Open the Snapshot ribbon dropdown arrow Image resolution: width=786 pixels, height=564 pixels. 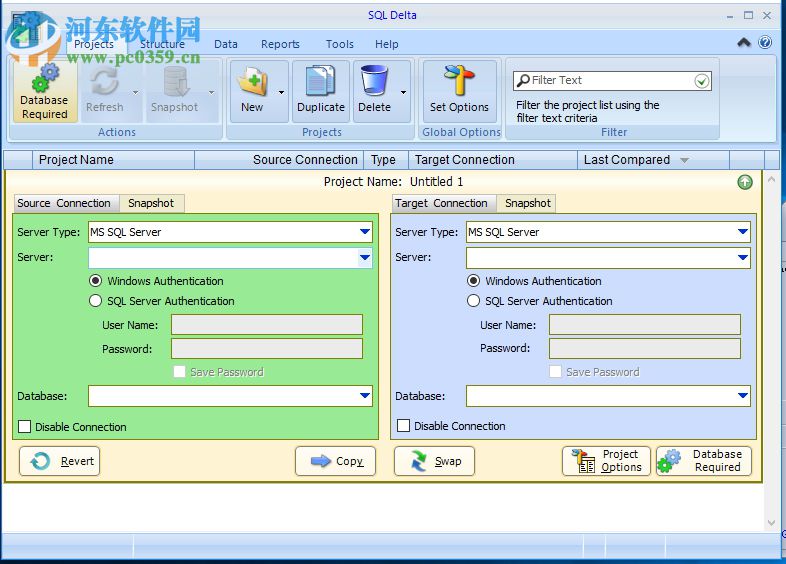click(x=212, y=92)
